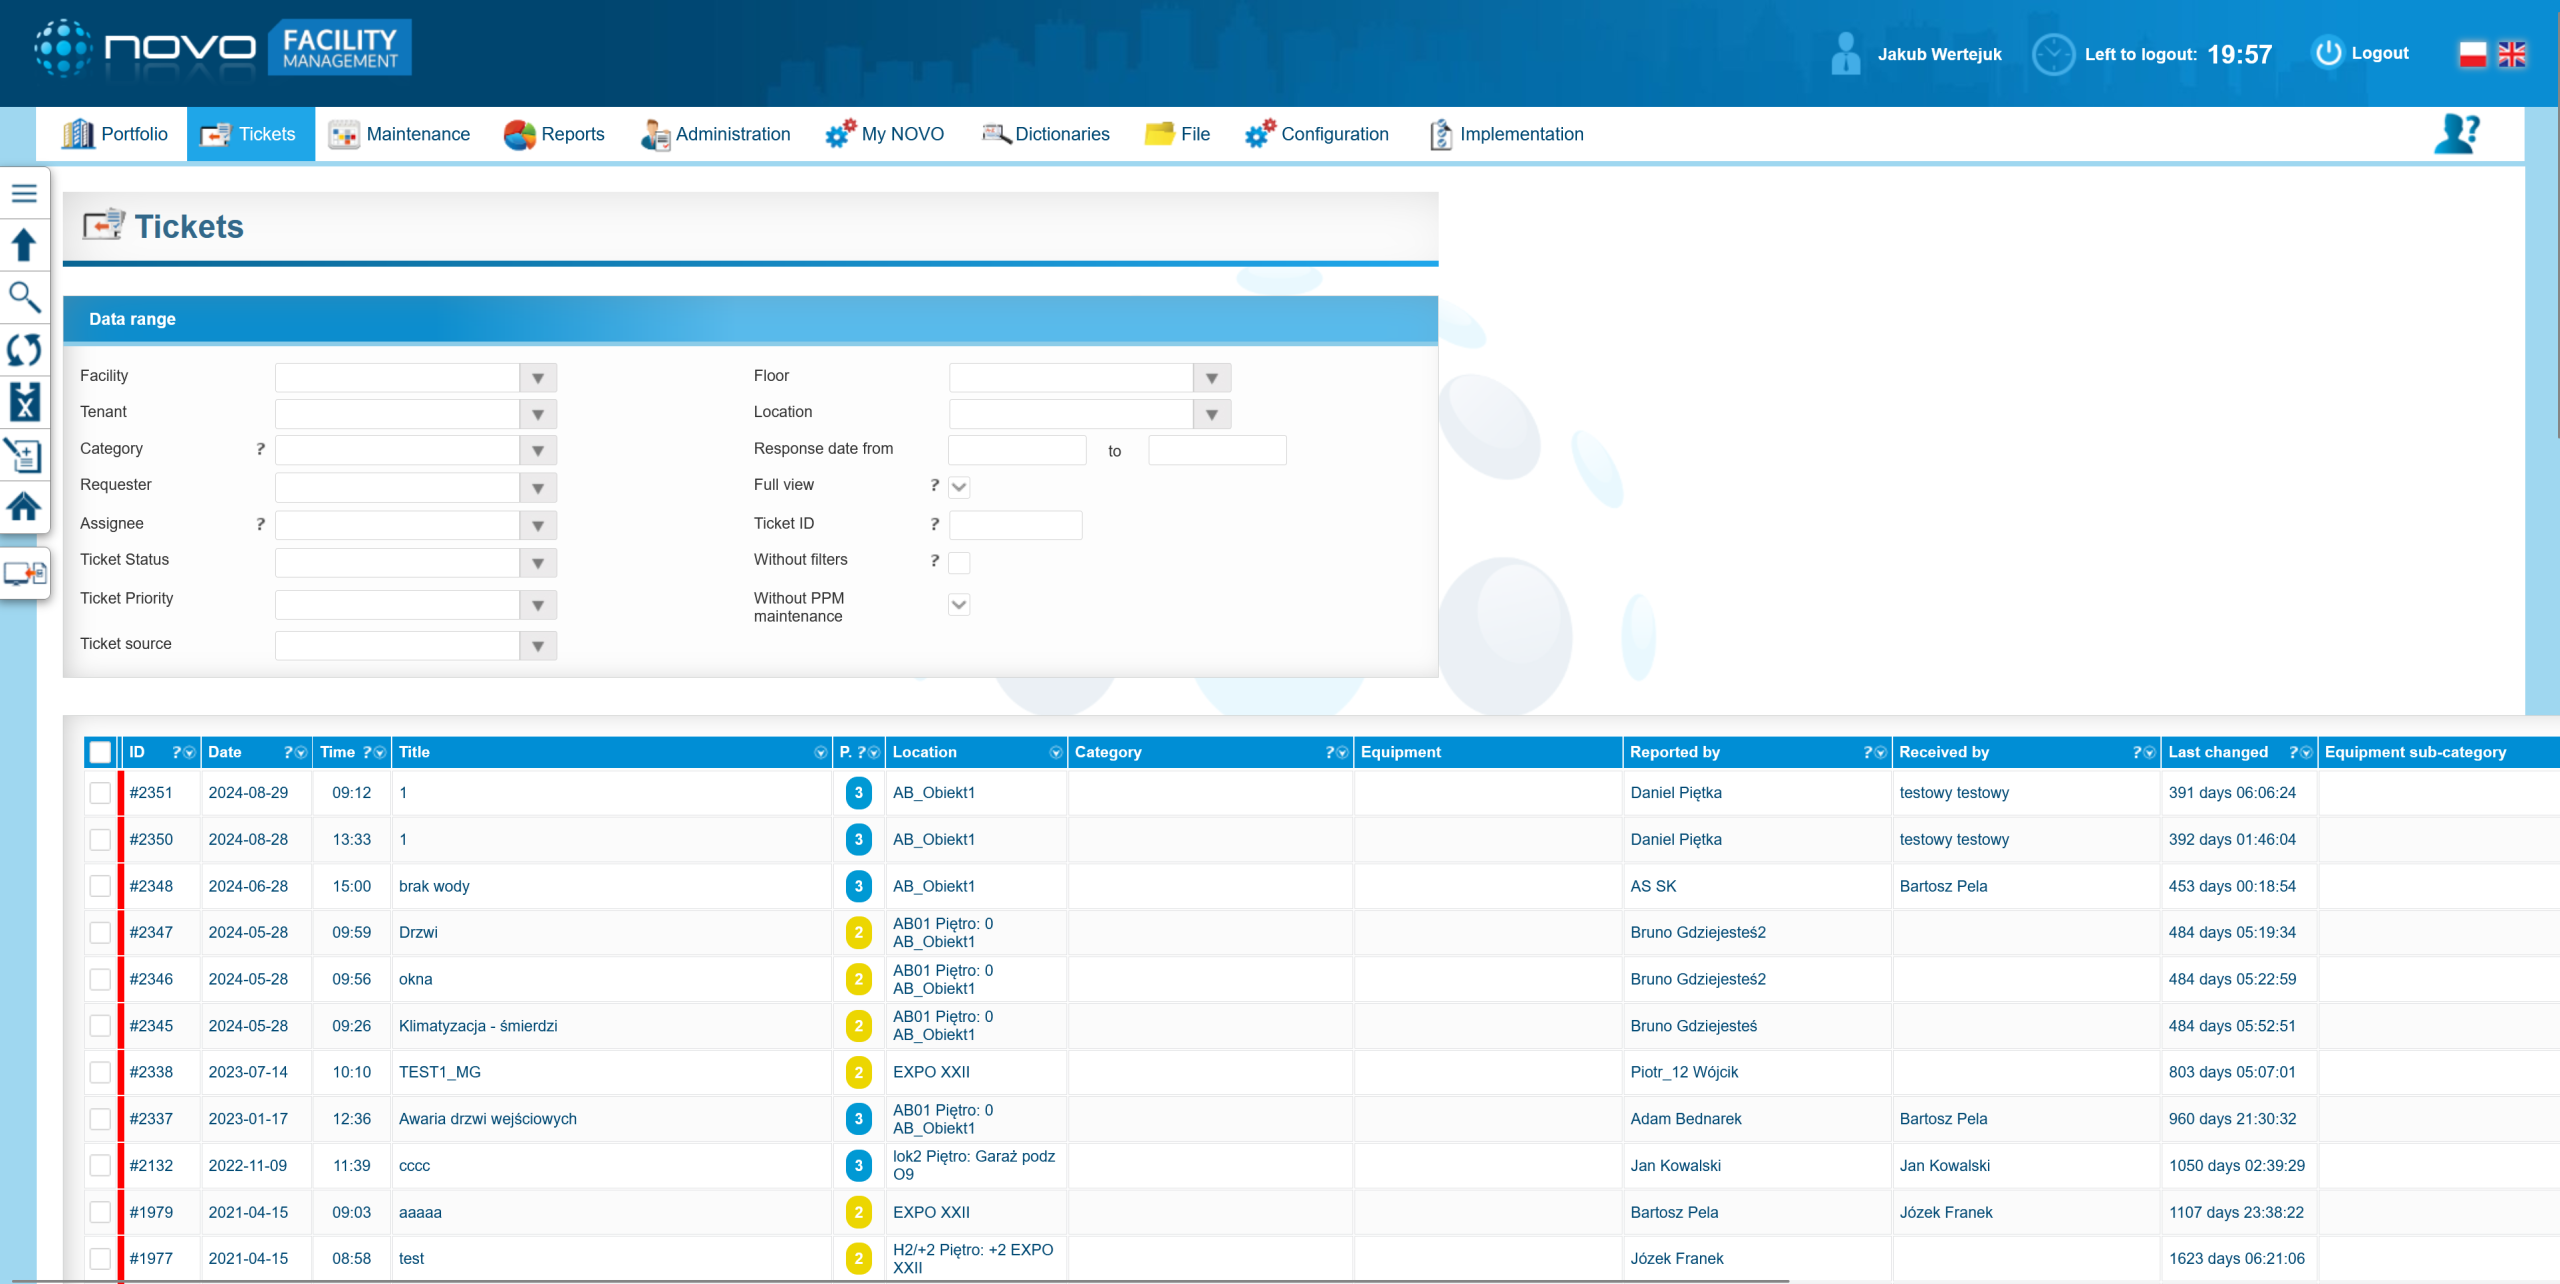
Task: Tick the Without filters checkbox
Action: pos(959,562)
